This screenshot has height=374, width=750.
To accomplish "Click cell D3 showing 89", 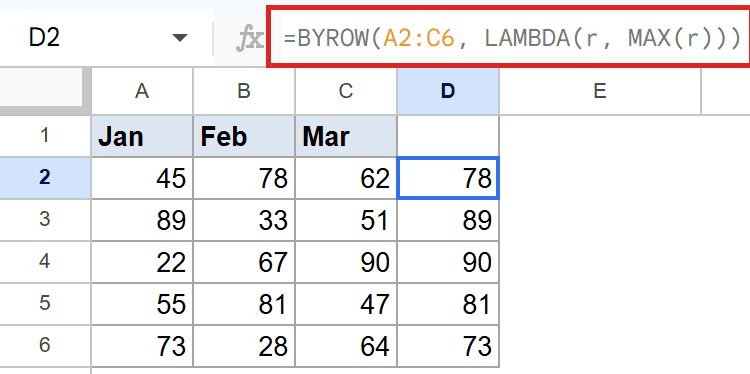I will pos(448,220).
